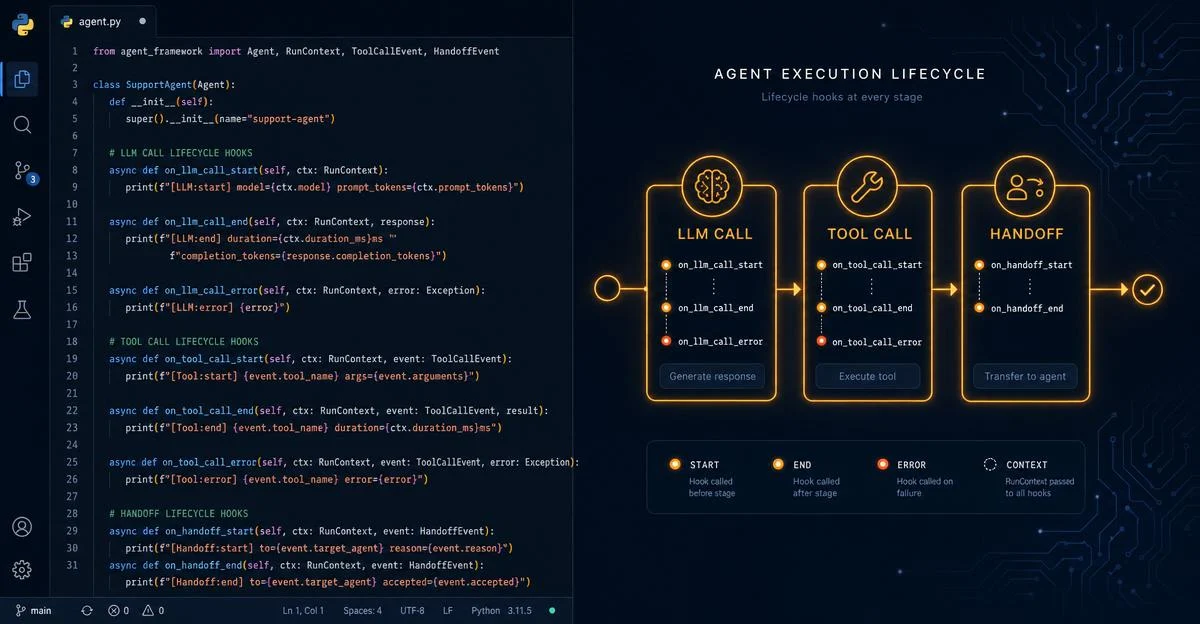Open the Run and Debug icon

tap(22, 217)
